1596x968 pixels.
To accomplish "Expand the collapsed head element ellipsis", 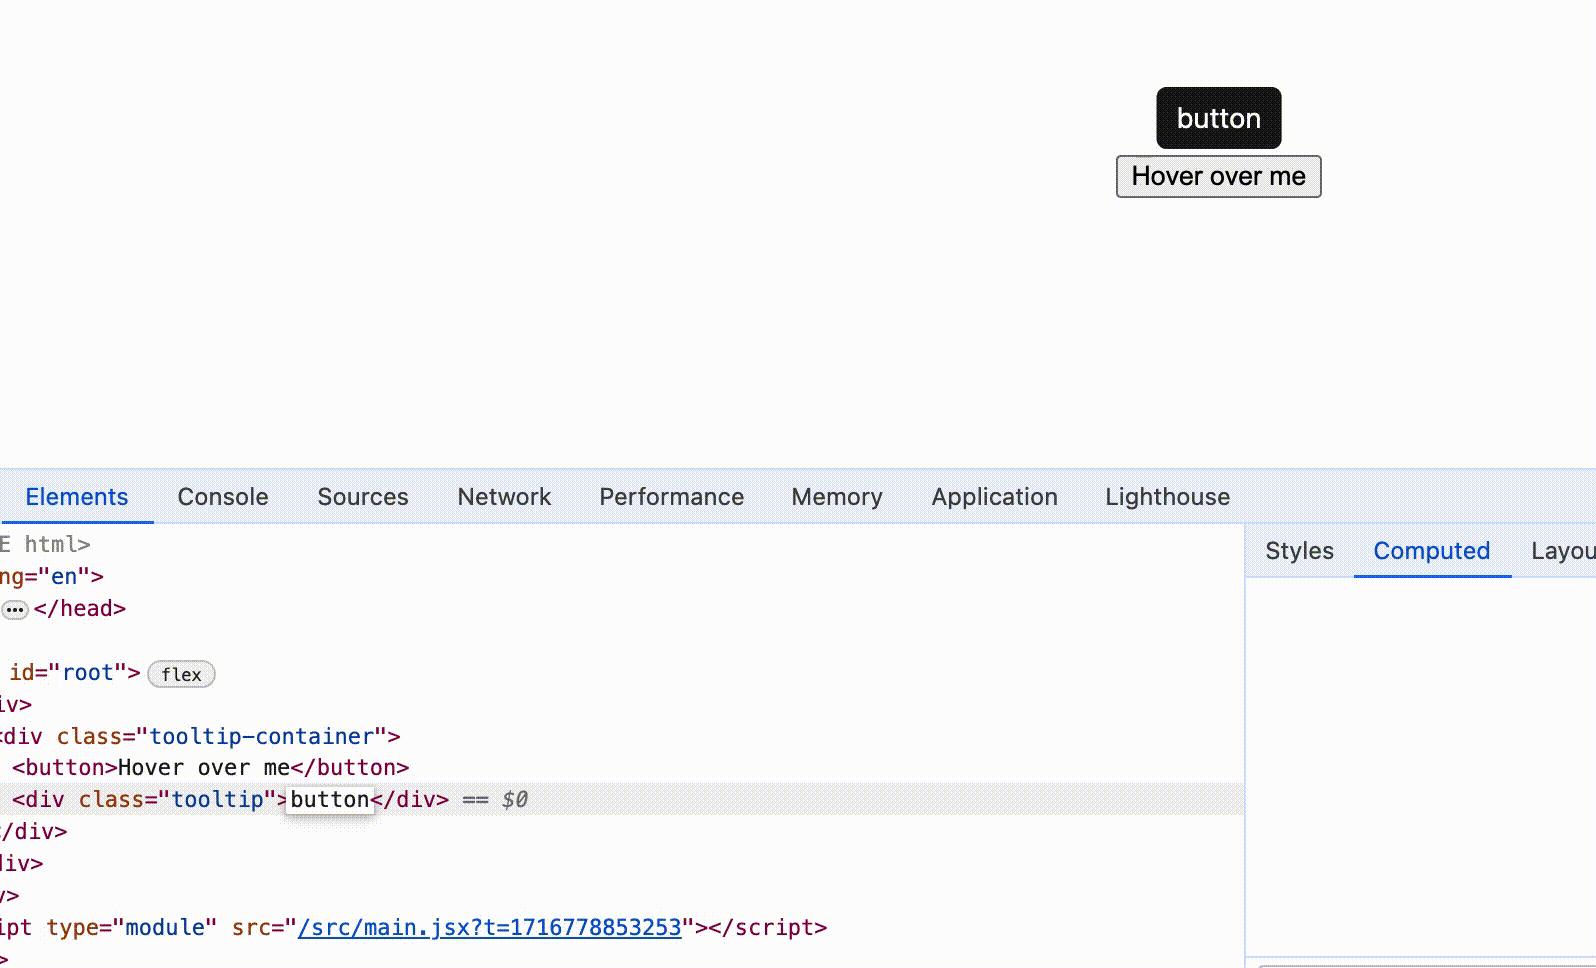I will (x=15, y=609).
